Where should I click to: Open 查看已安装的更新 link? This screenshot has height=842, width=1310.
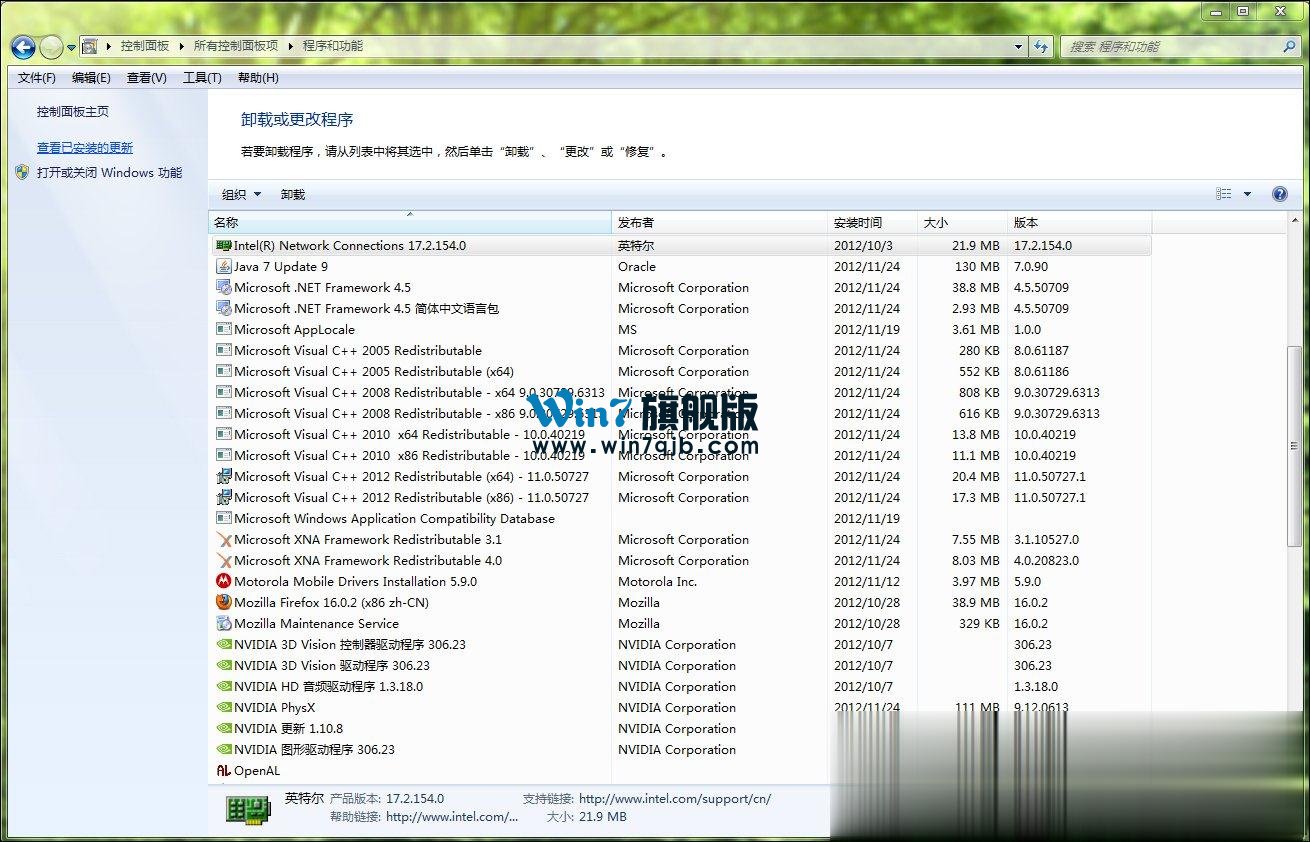pos(85,148)
